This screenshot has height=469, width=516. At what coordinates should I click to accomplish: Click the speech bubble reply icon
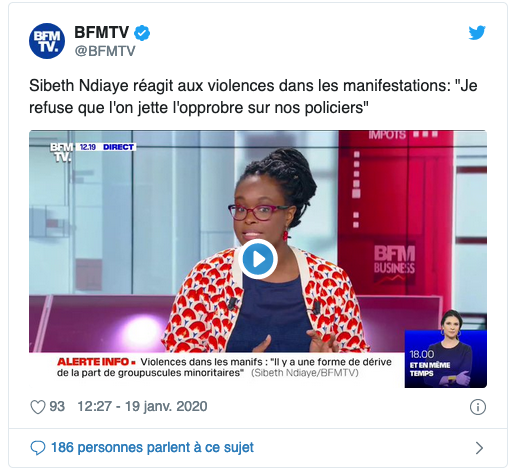click(38, 448)
